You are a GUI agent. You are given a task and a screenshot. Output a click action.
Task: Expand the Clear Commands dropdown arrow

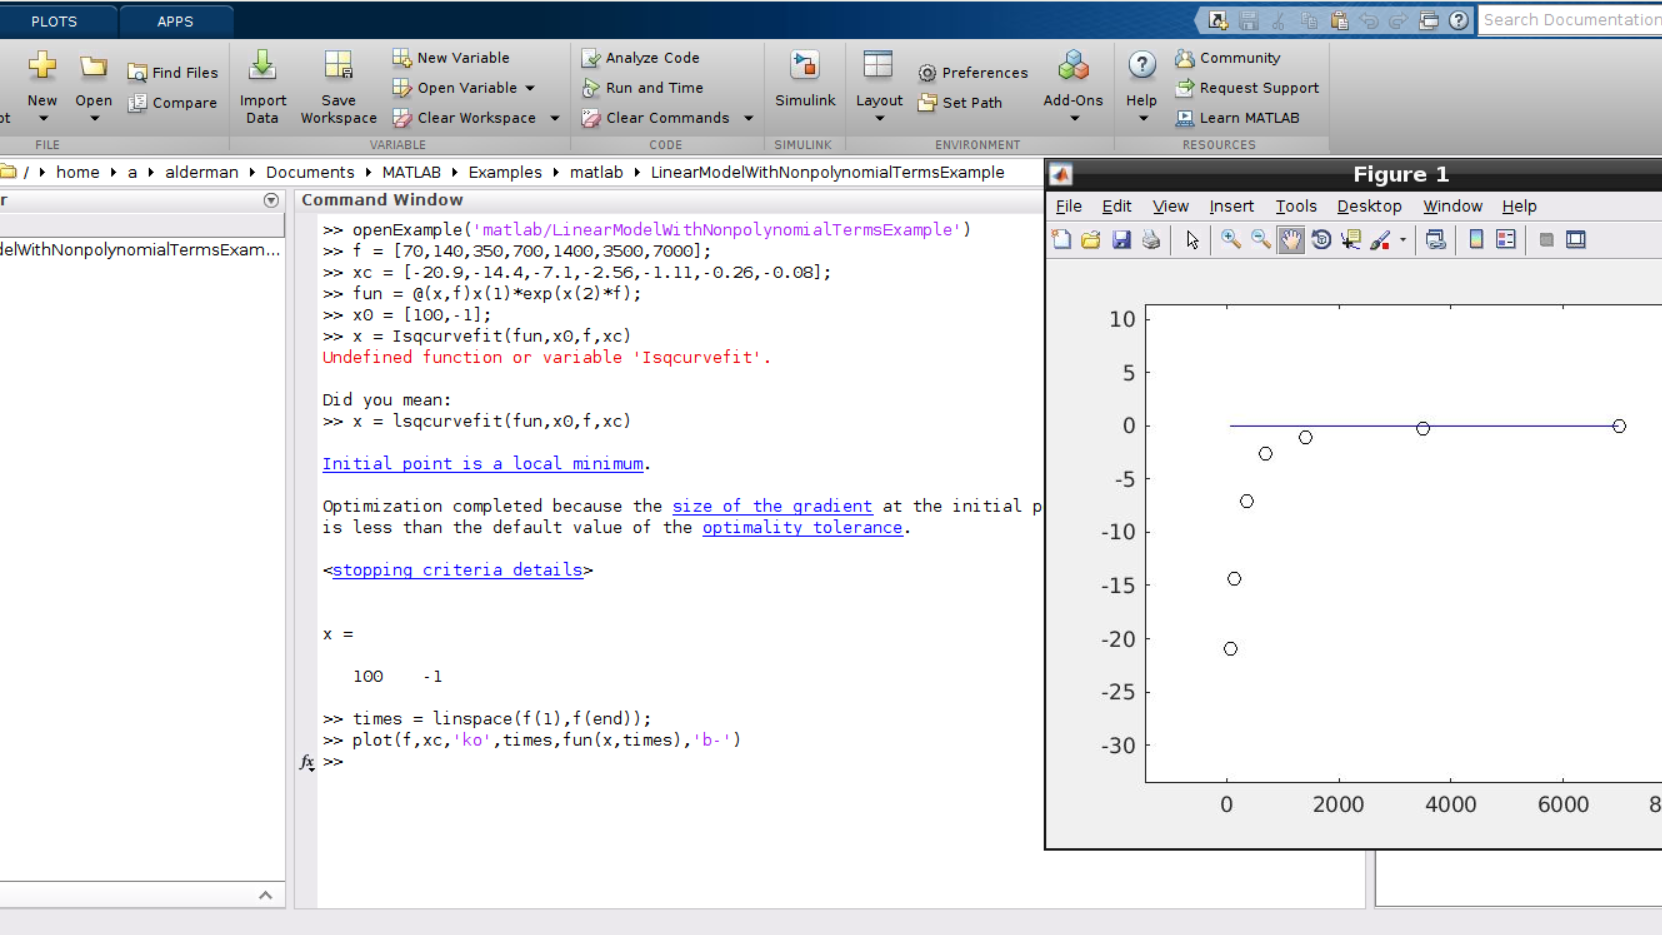[748, 118]
